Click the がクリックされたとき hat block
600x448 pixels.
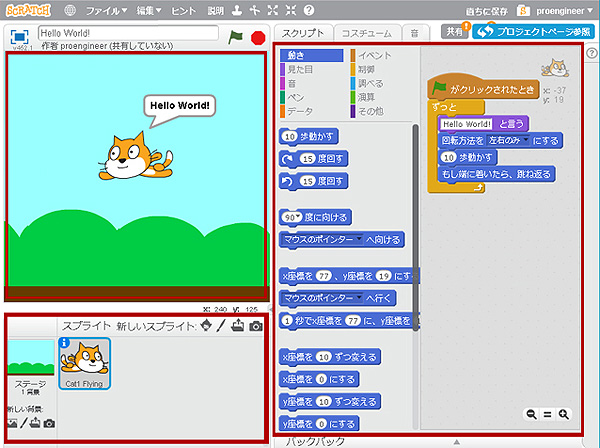pos(483,88)
